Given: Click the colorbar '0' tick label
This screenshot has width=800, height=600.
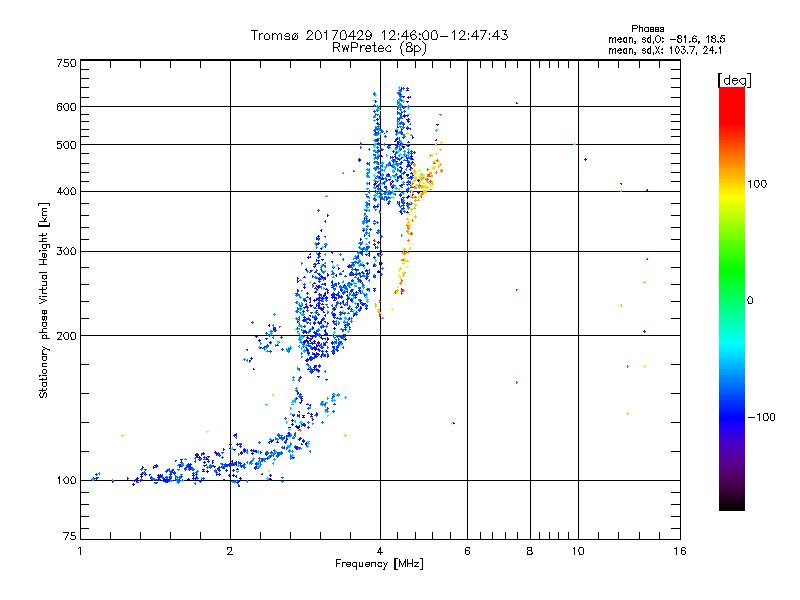Looking at the screenshot, I should (750, 301).
